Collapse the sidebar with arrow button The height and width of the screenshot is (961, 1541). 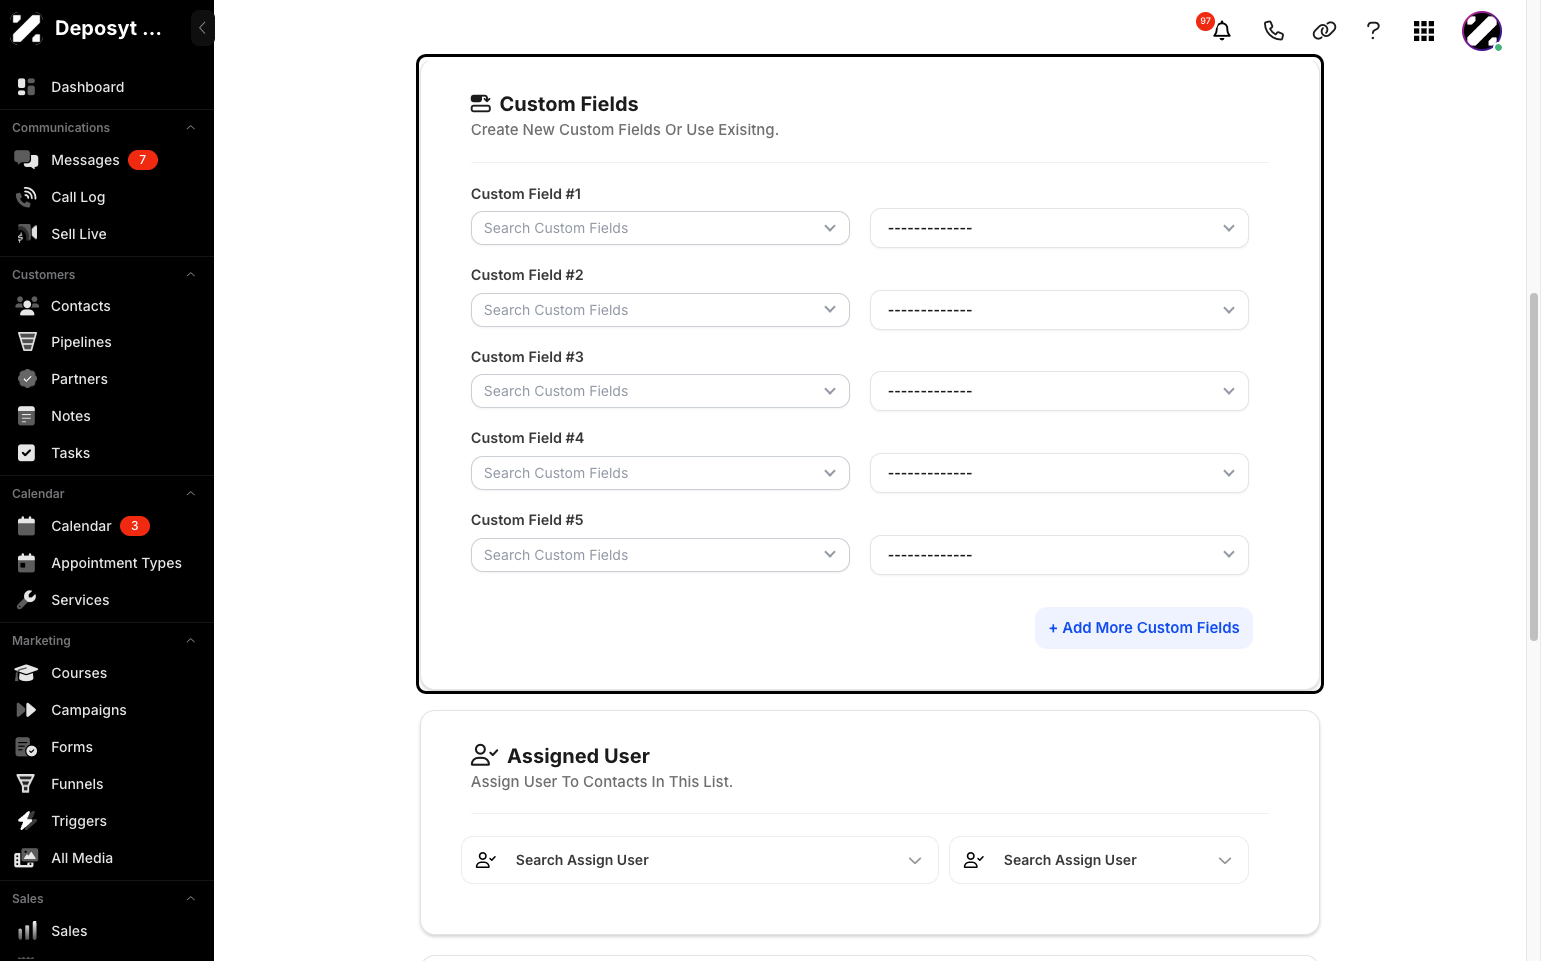click(202, 28)
